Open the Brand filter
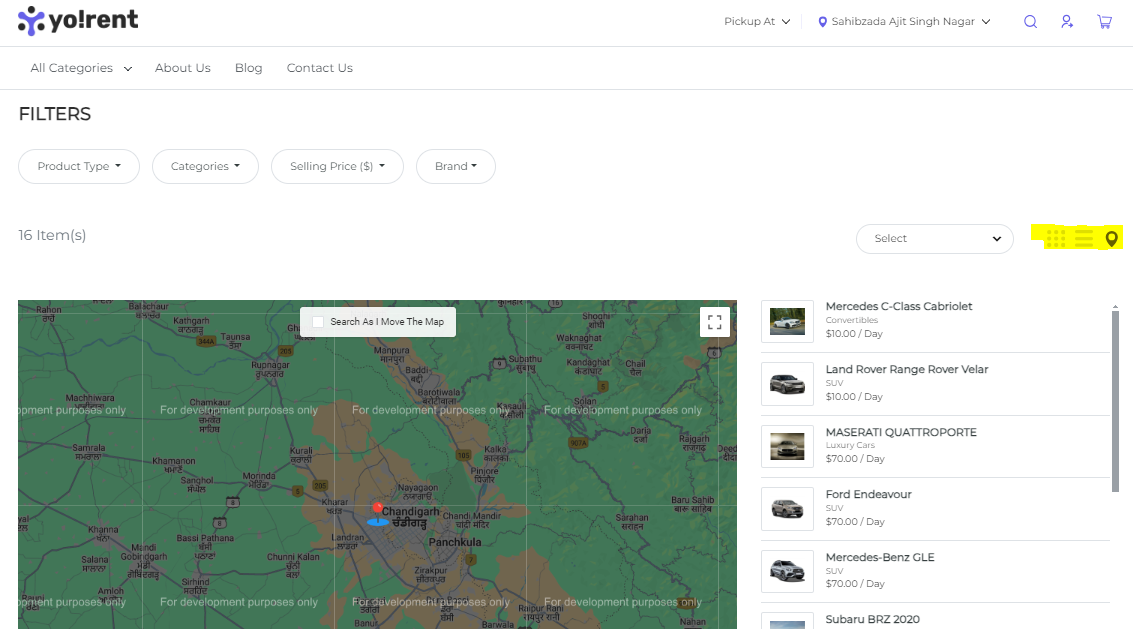1133x629 pixels. [456, 166]
